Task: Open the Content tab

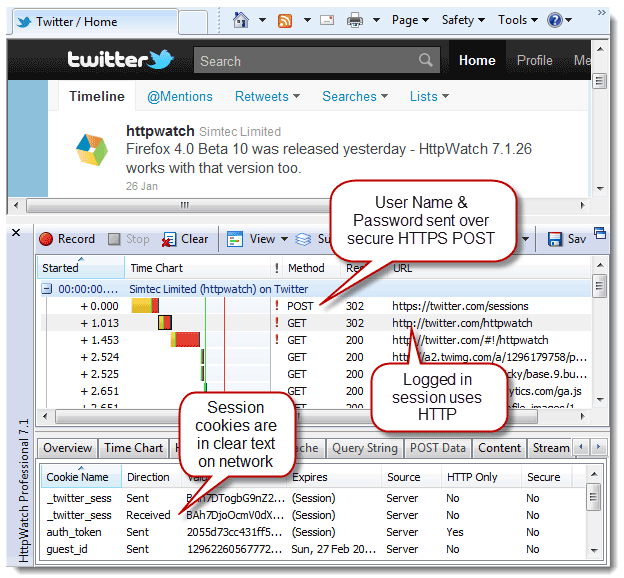Action: [499, 448]
